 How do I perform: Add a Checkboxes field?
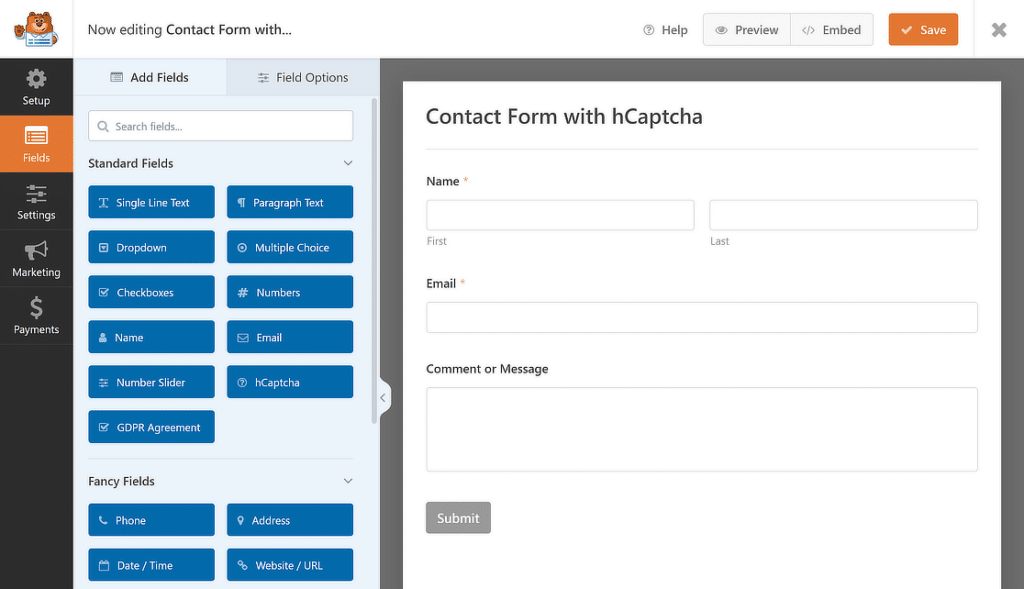click(152, 292)
